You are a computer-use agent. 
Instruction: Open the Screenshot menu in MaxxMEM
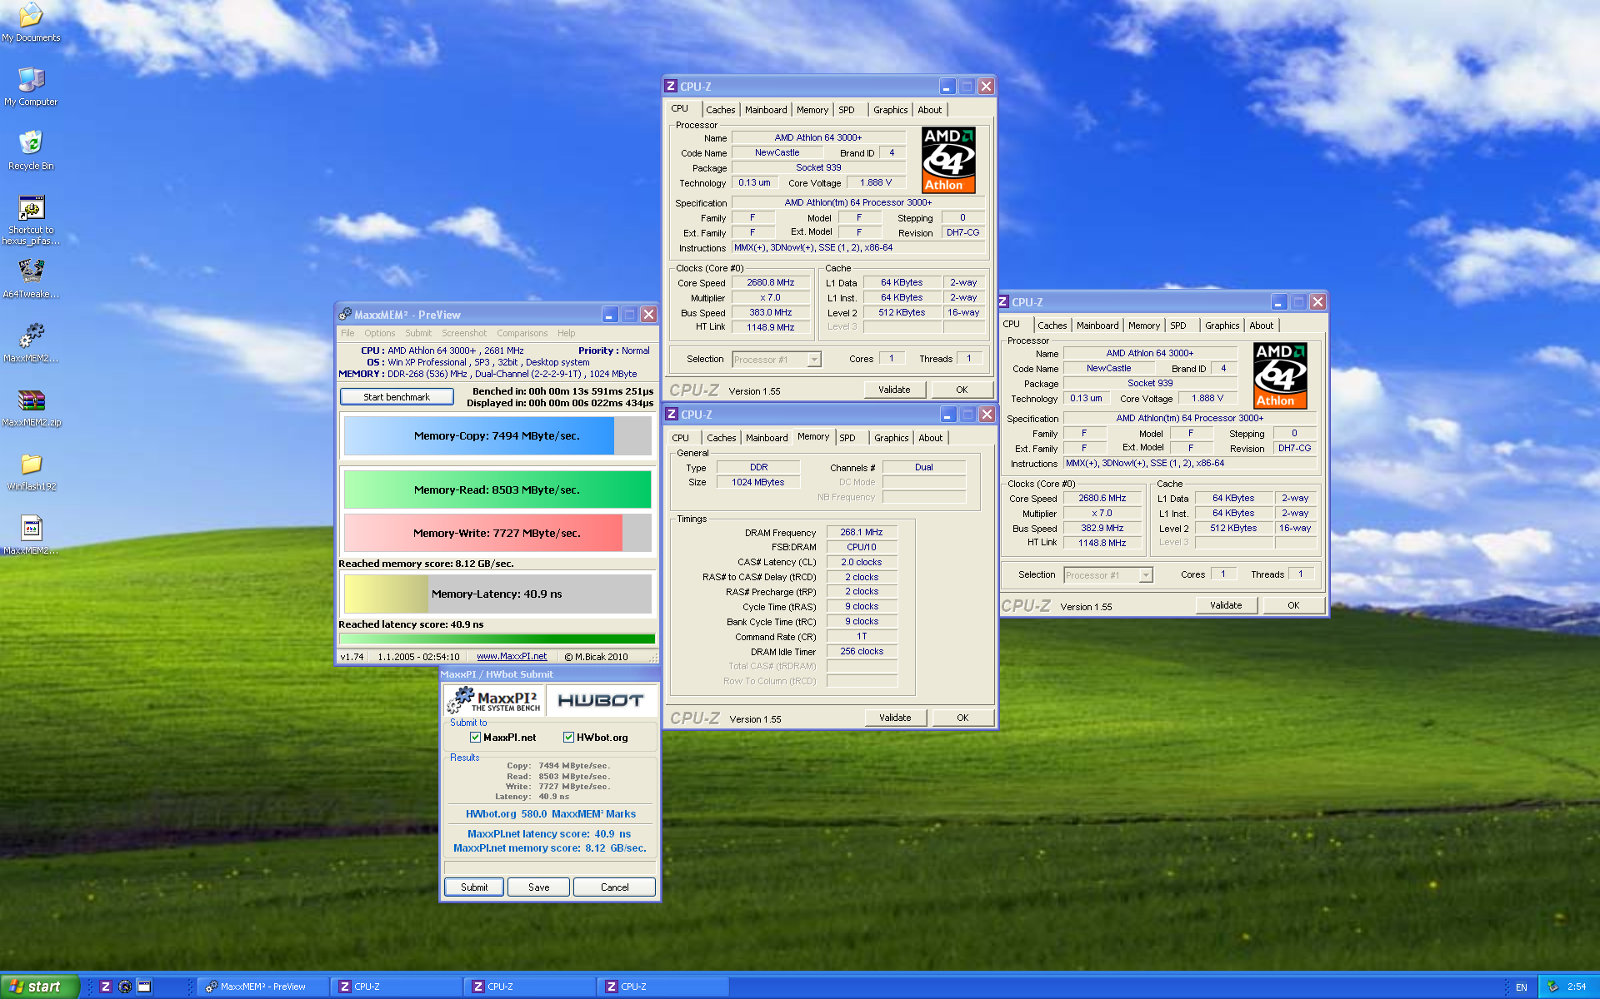tap(464, 333)
